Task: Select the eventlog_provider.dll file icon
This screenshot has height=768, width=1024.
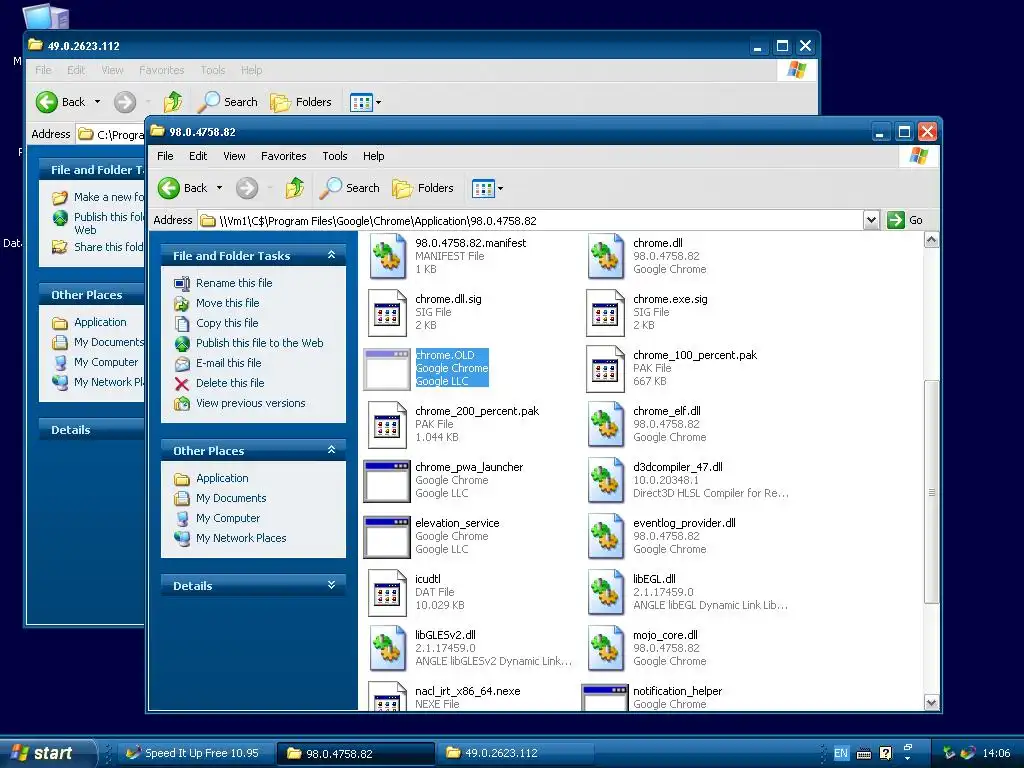Action: [605, 537]
